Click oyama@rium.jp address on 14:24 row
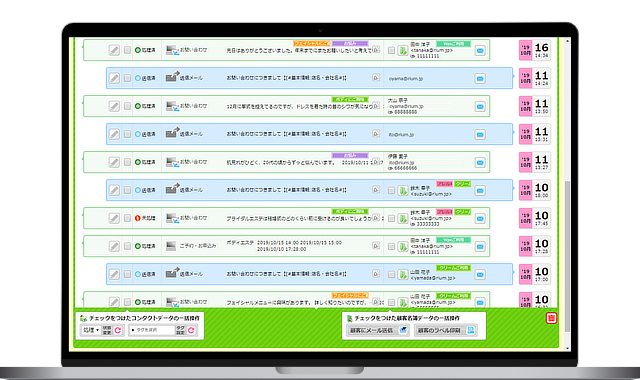The image size is (640, 380). tap(406, 78)
